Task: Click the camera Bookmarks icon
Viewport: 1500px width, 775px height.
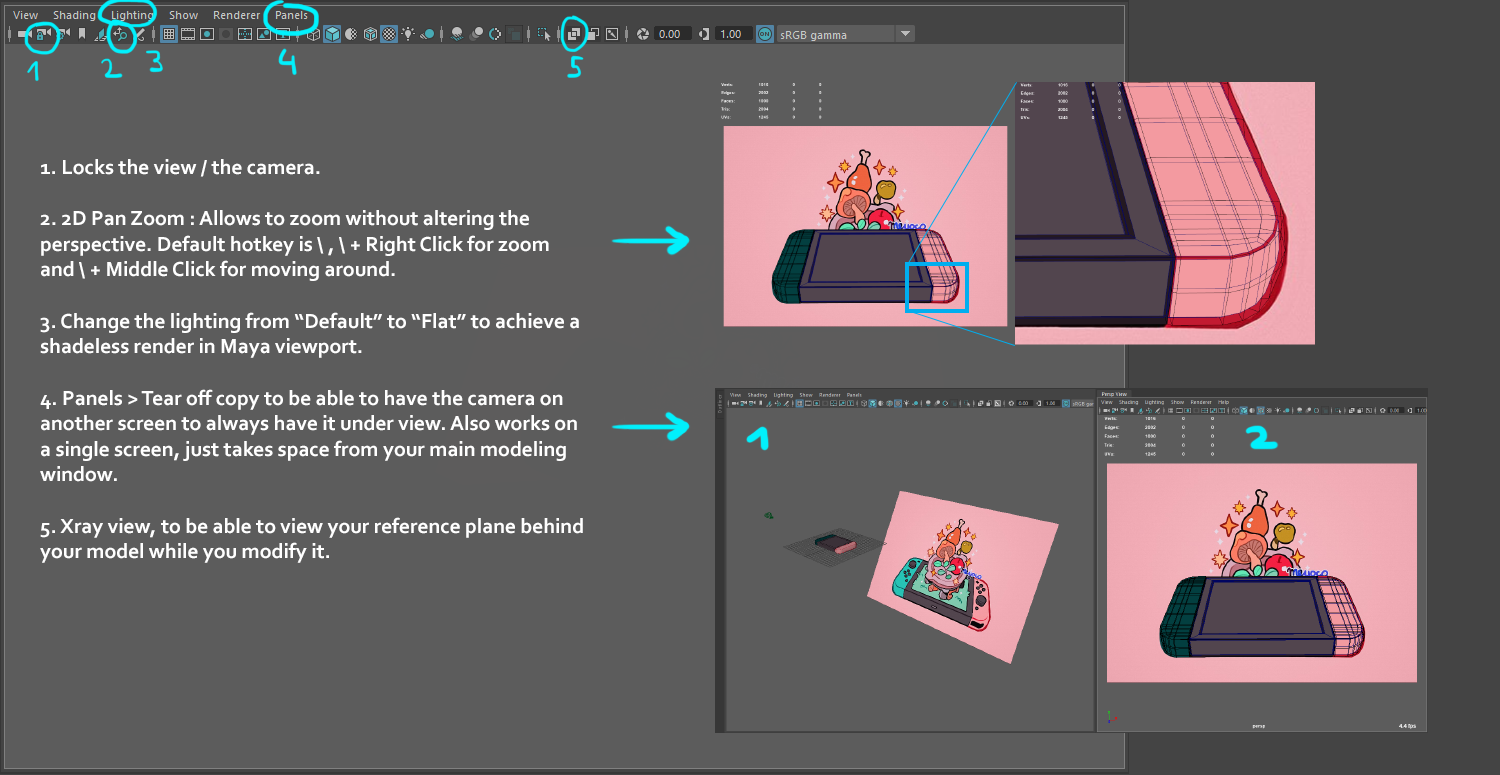Action: coord(82,34)
